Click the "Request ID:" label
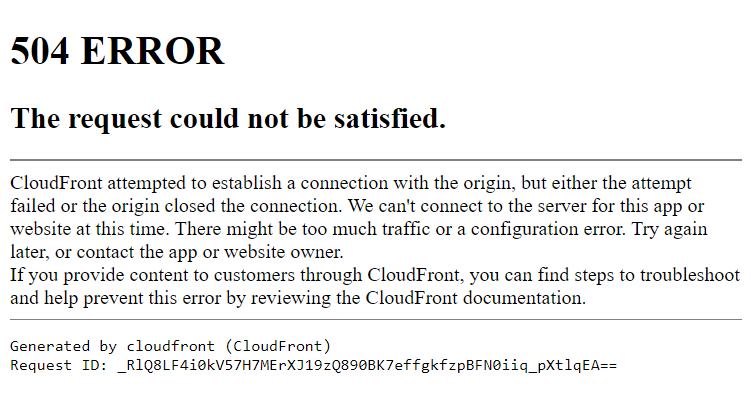Viewport: 751px width, 407px height. coord(59,365)
